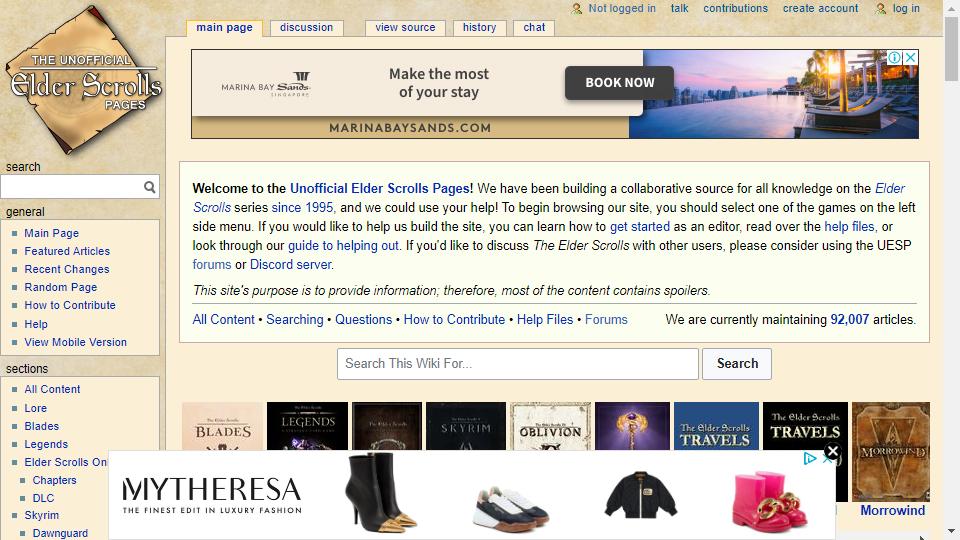Screen dimensions: 960x540
Task: Open the Skyrim game cover tile
Action: tap(465, 426)
